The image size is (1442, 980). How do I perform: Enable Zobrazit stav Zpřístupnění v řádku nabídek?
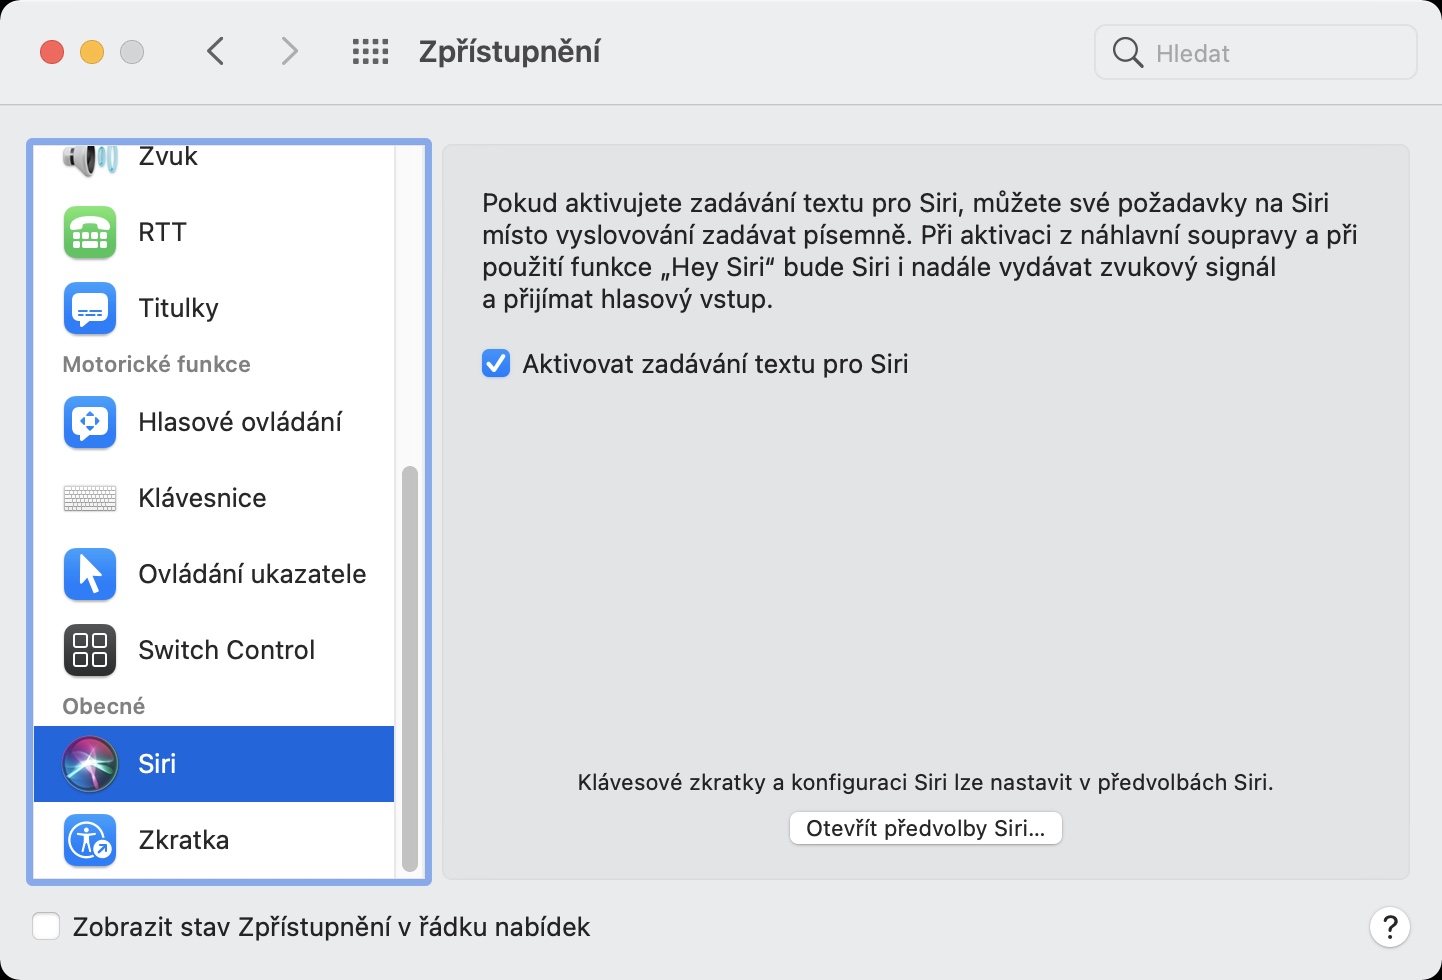(x=46, y=927)
